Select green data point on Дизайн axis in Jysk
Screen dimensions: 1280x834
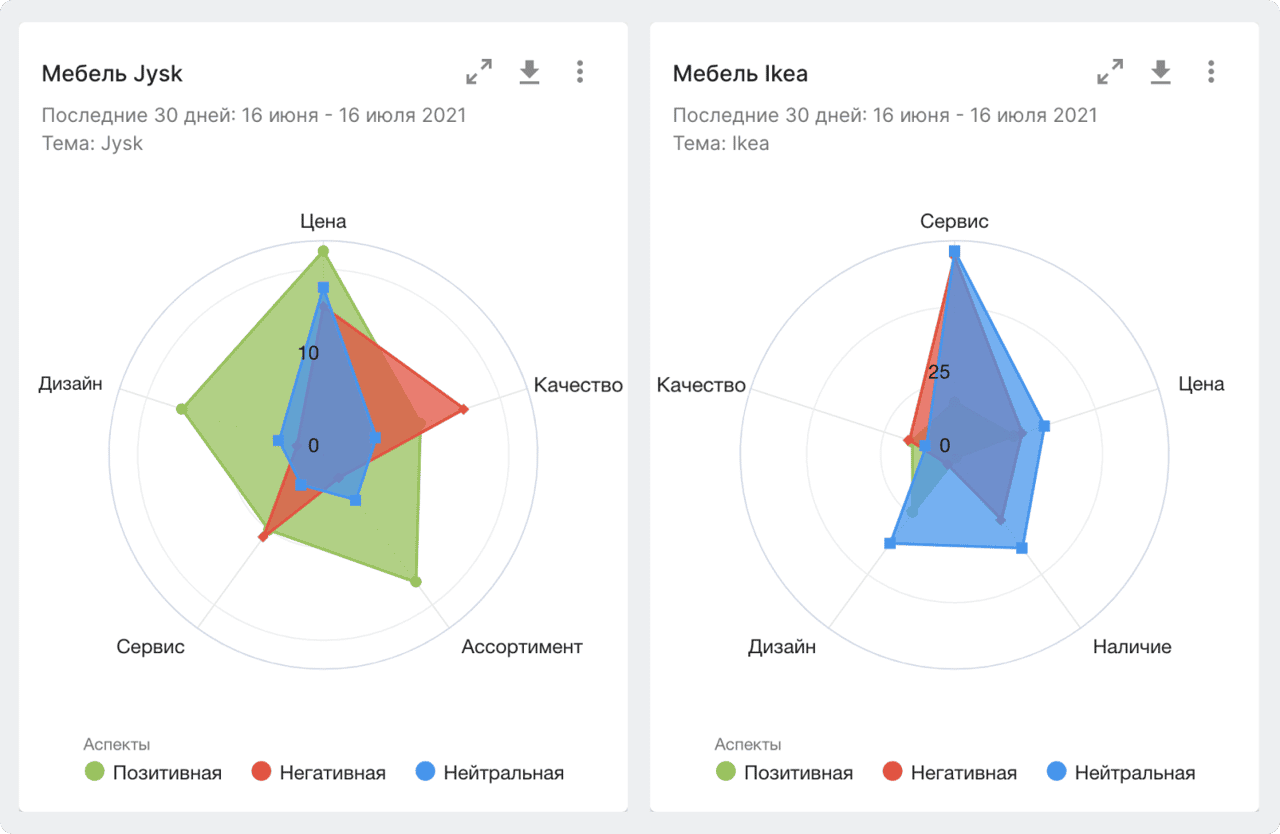(x=182, y=409)
